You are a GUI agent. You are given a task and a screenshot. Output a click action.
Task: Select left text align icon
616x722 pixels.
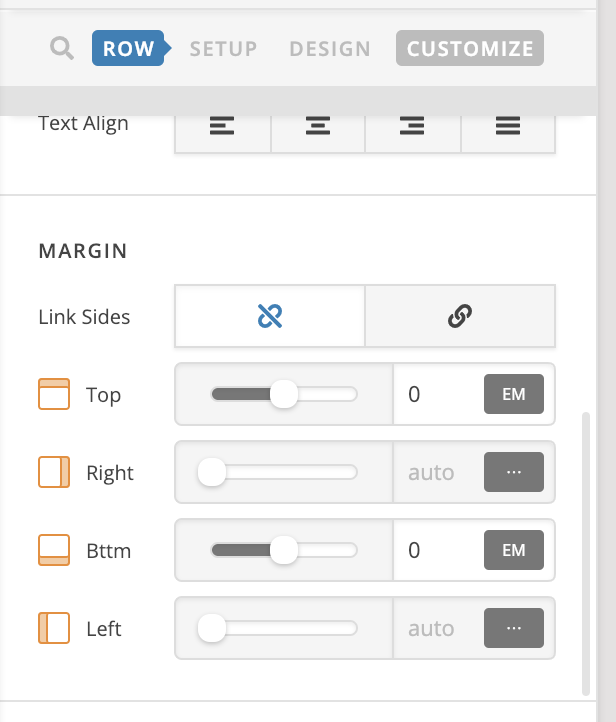point(222,126)
